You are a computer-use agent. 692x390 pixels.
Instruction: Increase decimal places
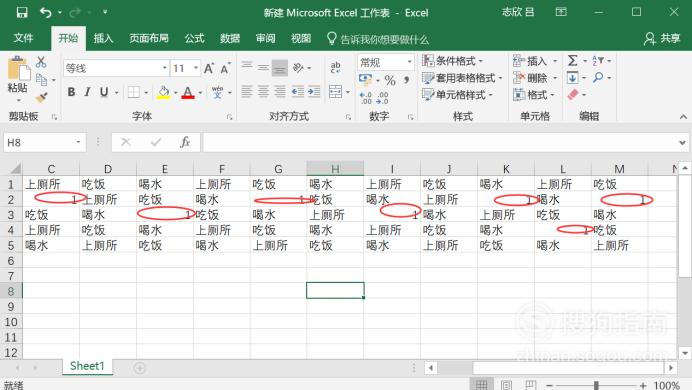(x=366, y=98)
